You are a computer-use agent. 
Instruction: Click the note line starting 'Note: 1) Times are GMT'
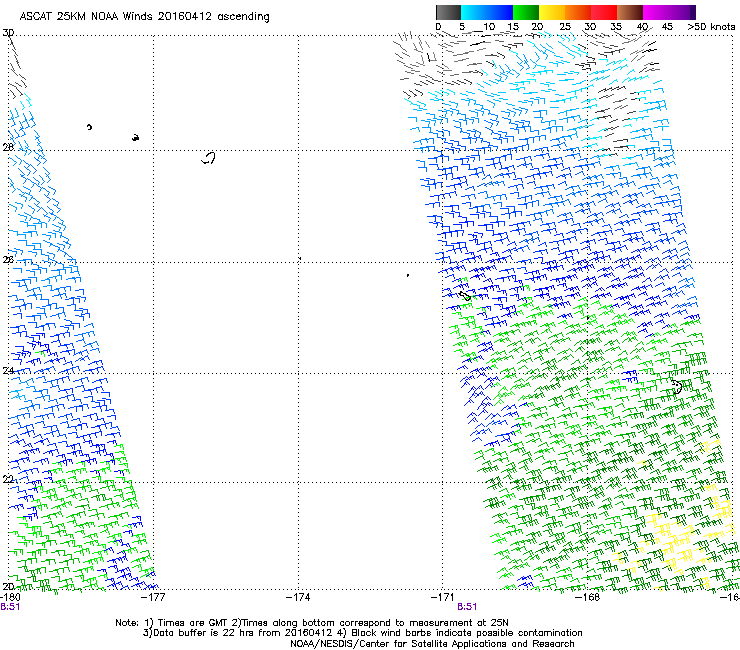311,623
